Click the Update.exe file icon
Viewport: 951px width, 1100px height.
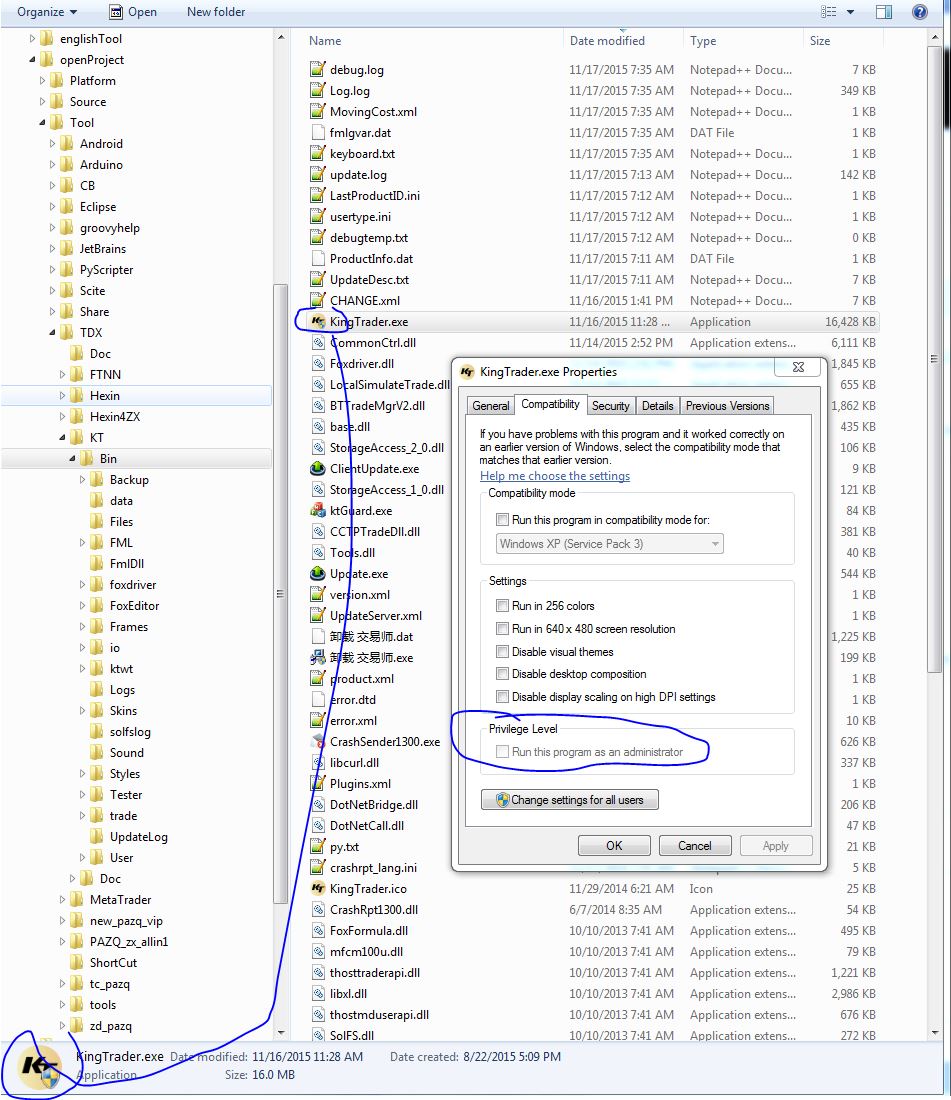(318, 574)
